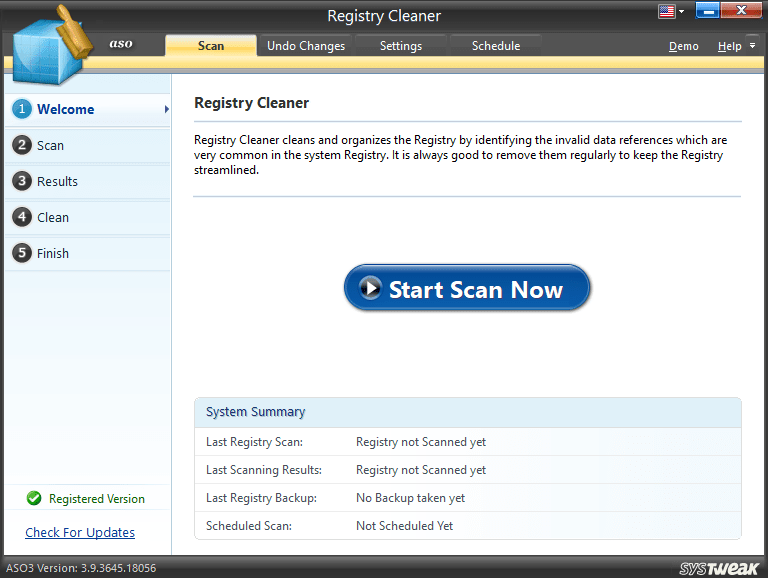Click the play icon on Start Scan Now
Image resolution: width=768 pixels, height=578 pixels.
coord(370,288)
